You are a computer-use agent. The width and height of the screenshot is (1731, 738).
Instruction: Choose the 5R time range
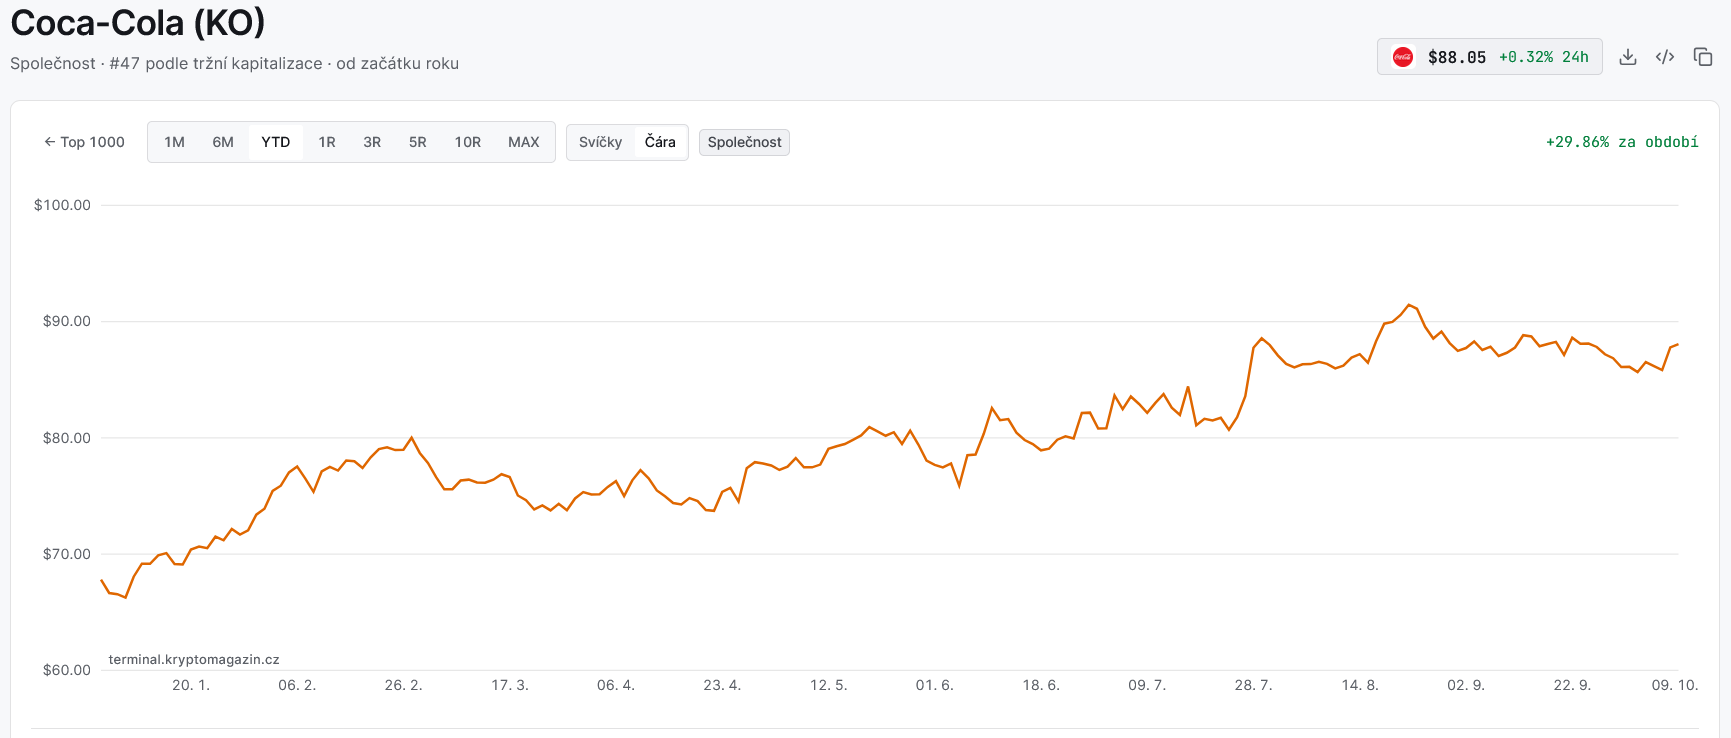coord(418,142)
